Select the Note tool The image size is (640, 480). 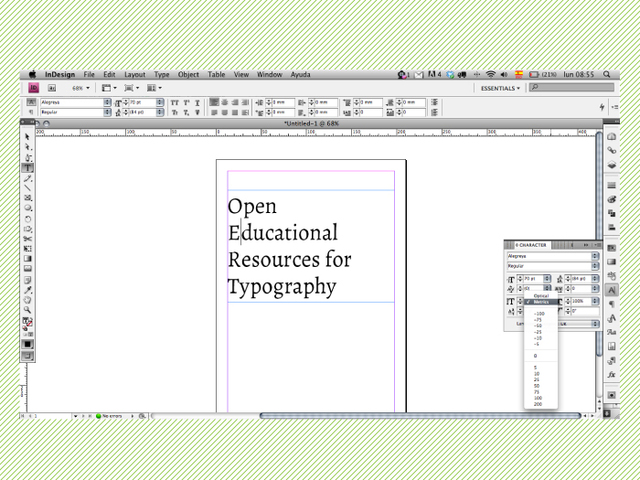click(27, 280)
